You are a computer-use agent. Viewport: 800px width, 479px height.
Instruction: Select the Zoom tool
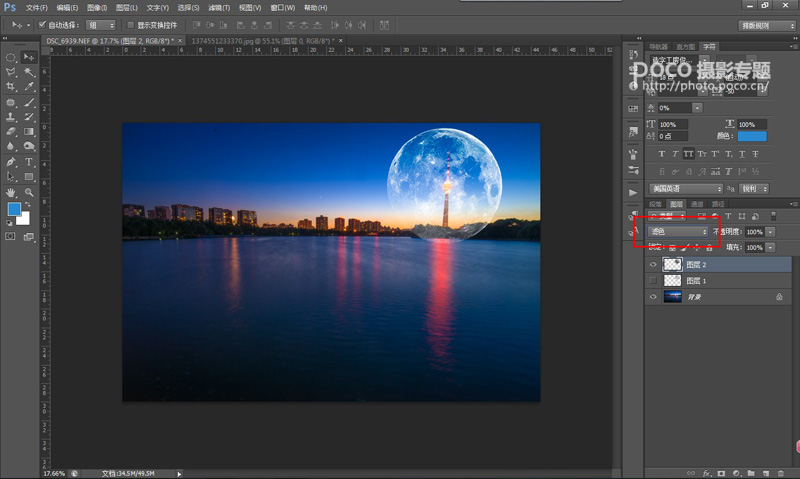pos(29,192)
